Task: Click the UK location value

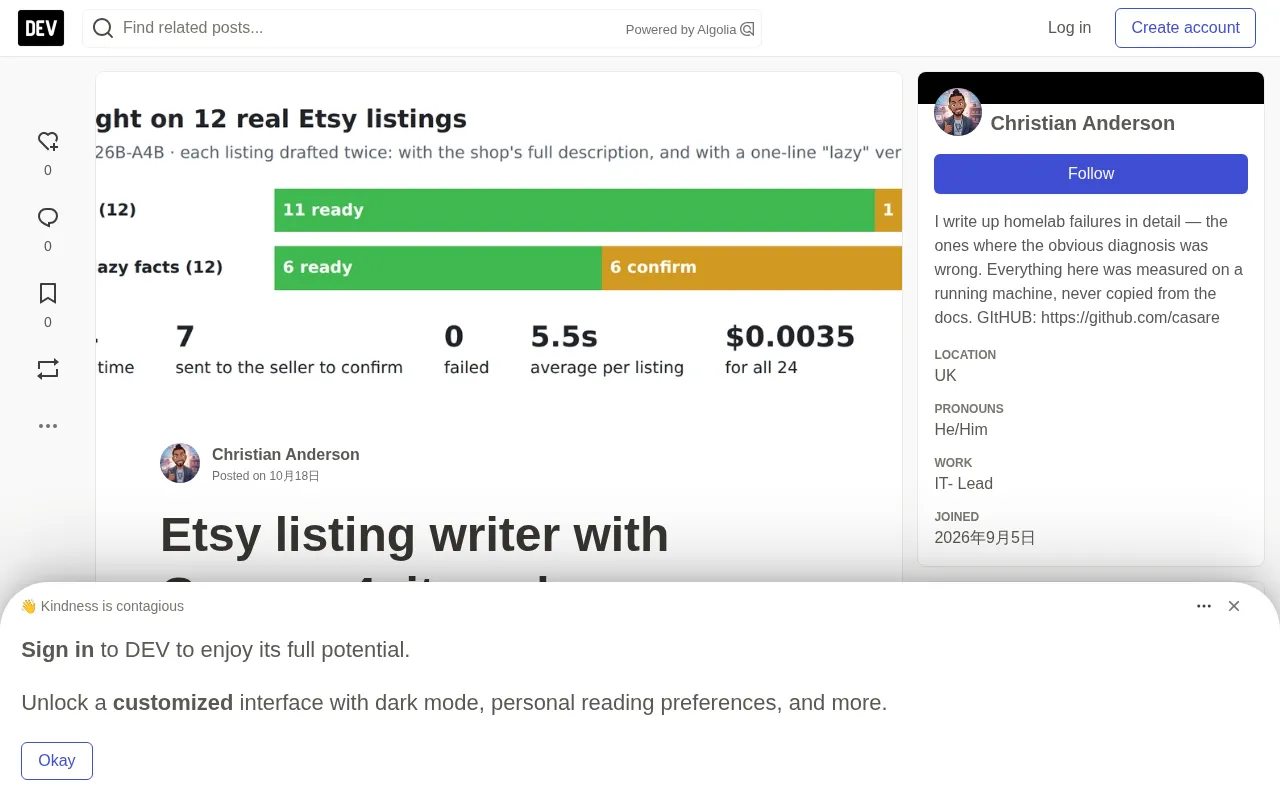Action: [x=945, y=375]
